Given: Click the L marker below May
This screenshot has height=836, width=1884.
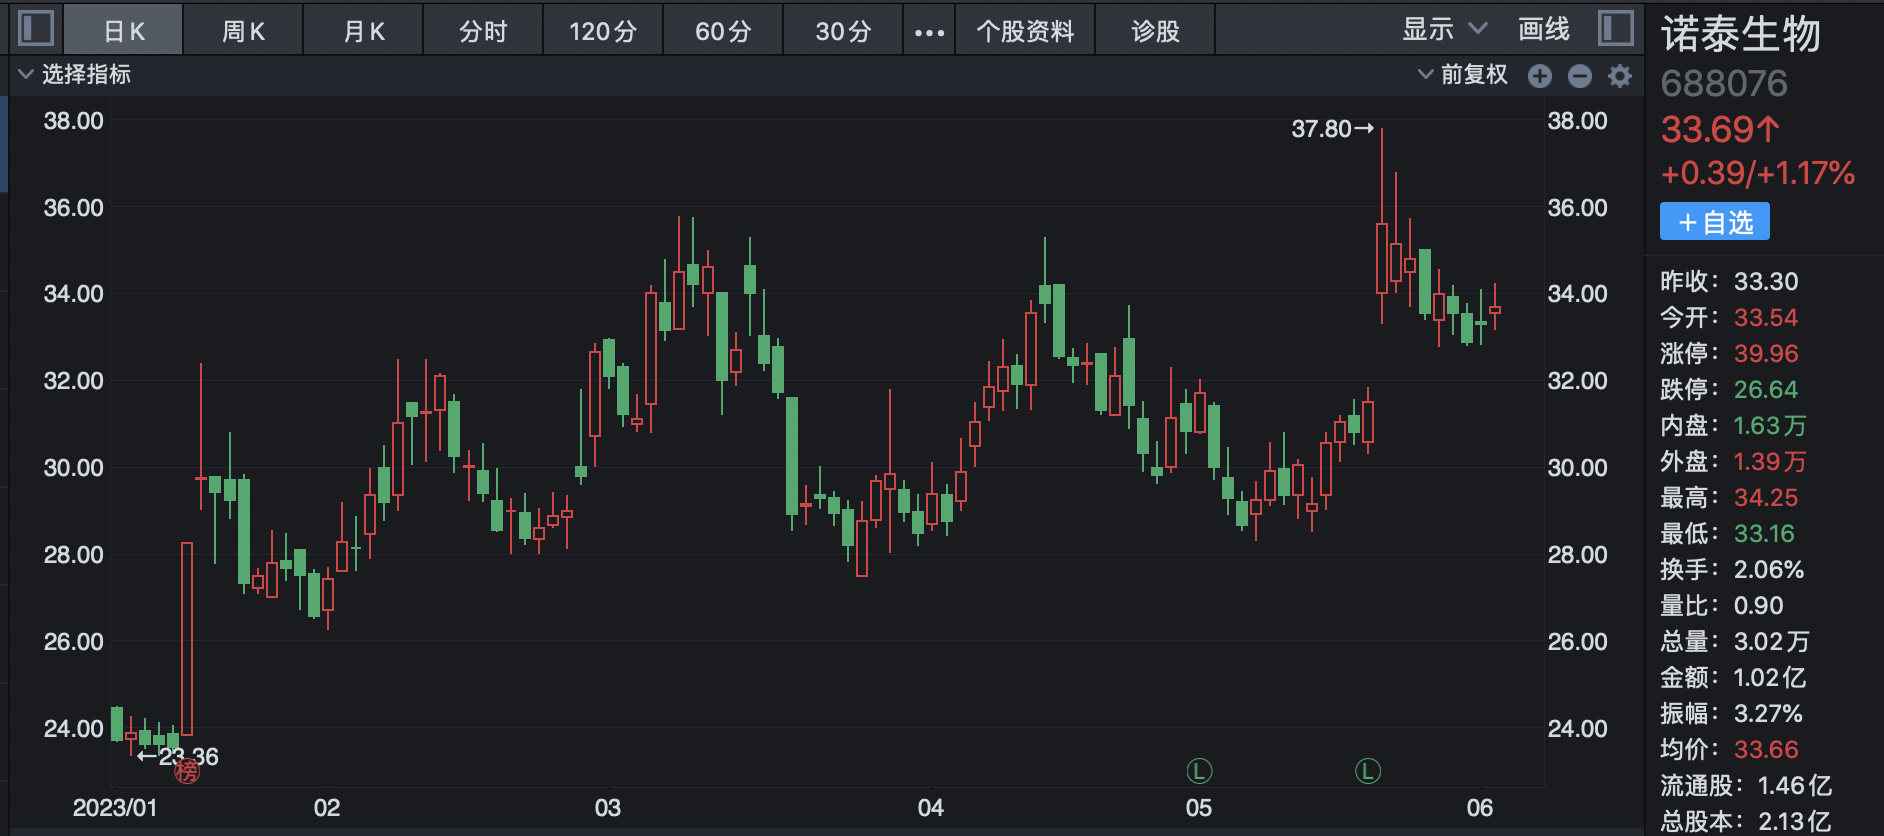Looking at the screenshot, I should tap(1199, 771).
